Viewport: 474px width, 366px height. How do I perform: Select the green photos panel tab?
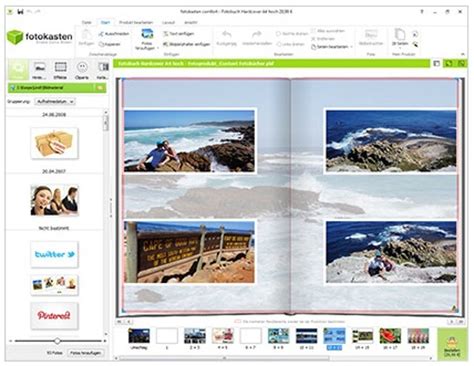18,70
